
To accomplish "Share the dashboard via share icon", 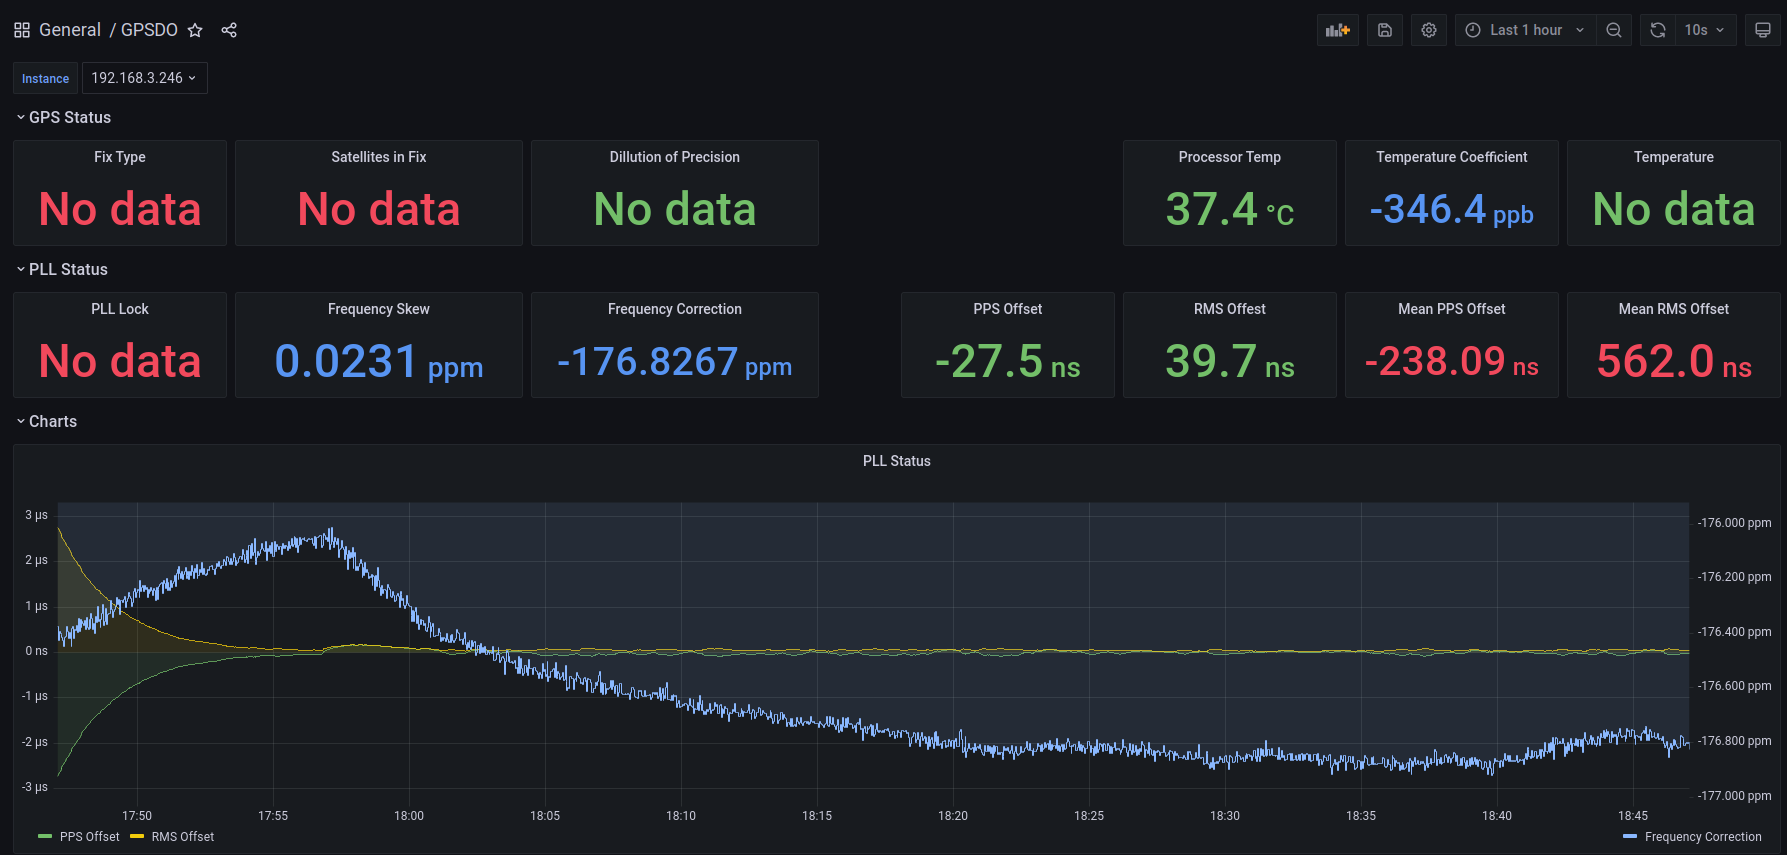I will 229,30.
